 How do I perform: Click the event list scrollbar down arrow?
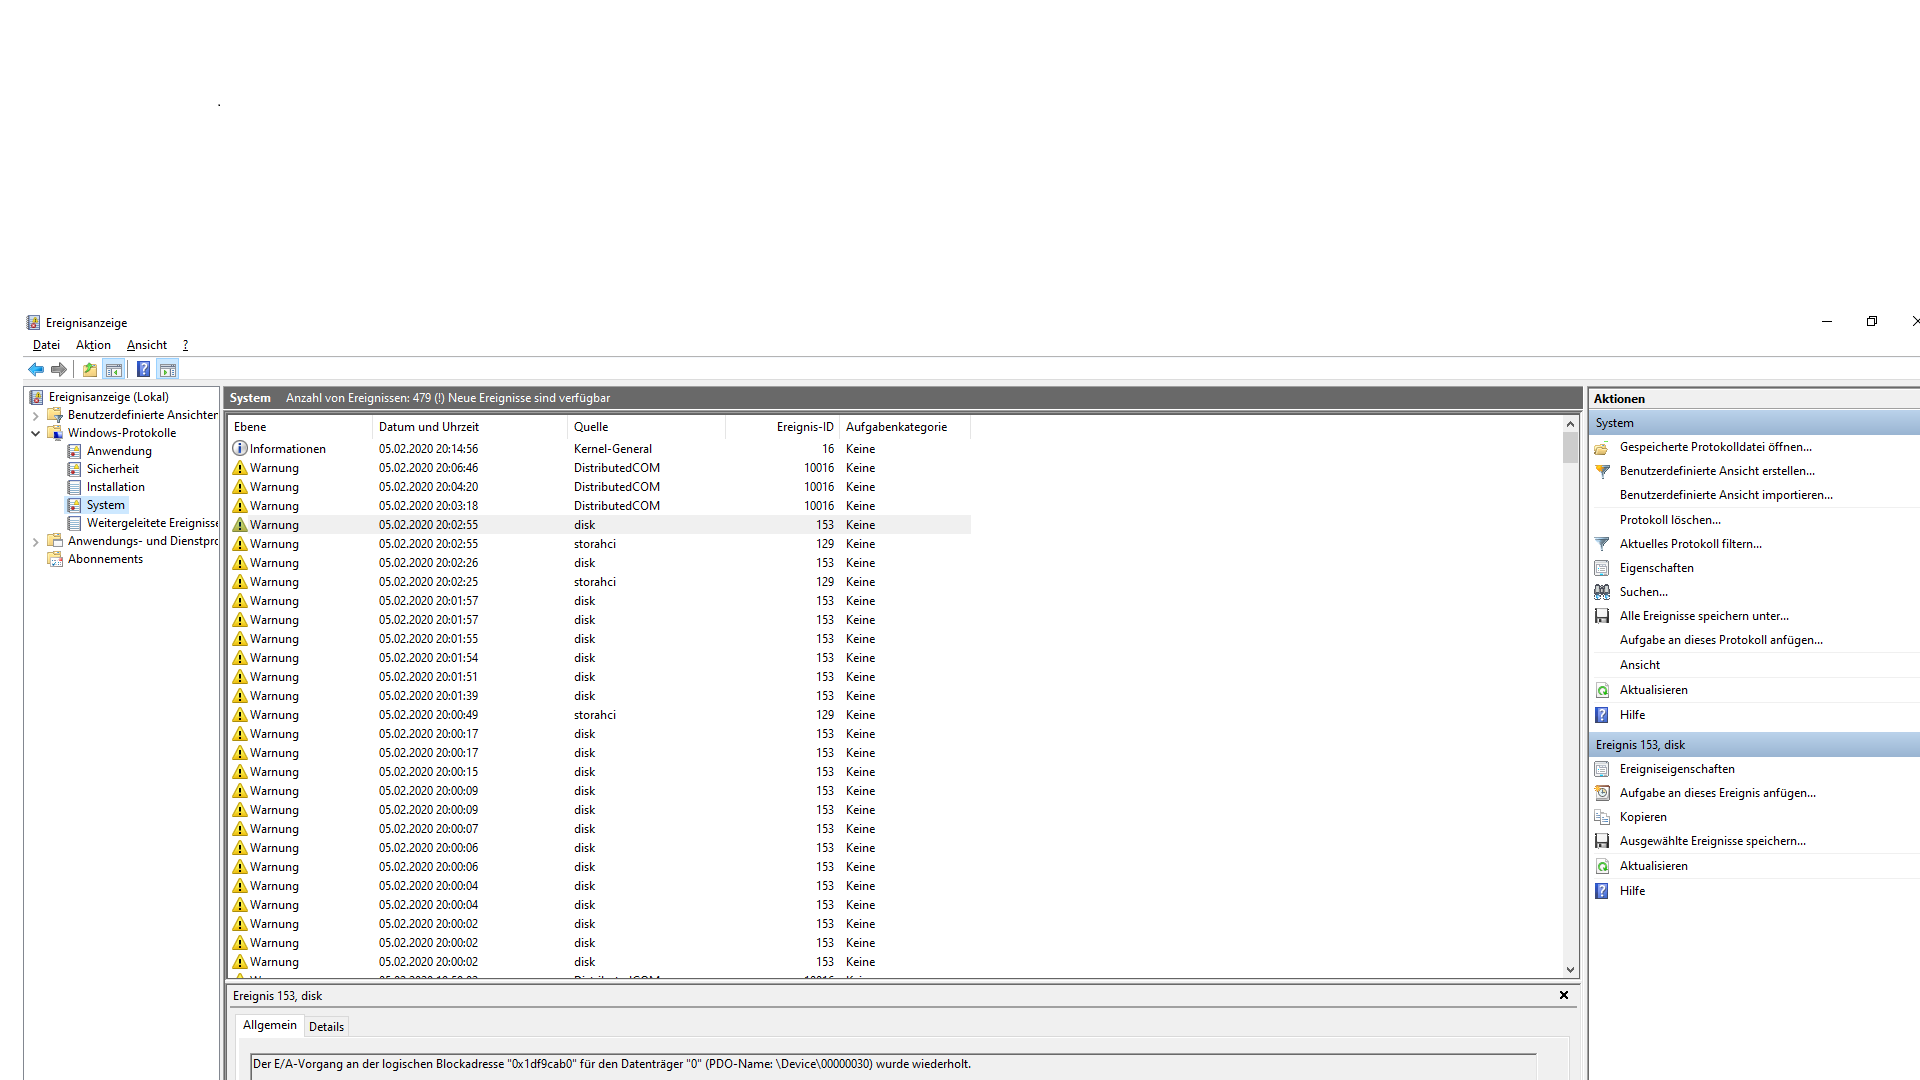[x=1570, y=969]
